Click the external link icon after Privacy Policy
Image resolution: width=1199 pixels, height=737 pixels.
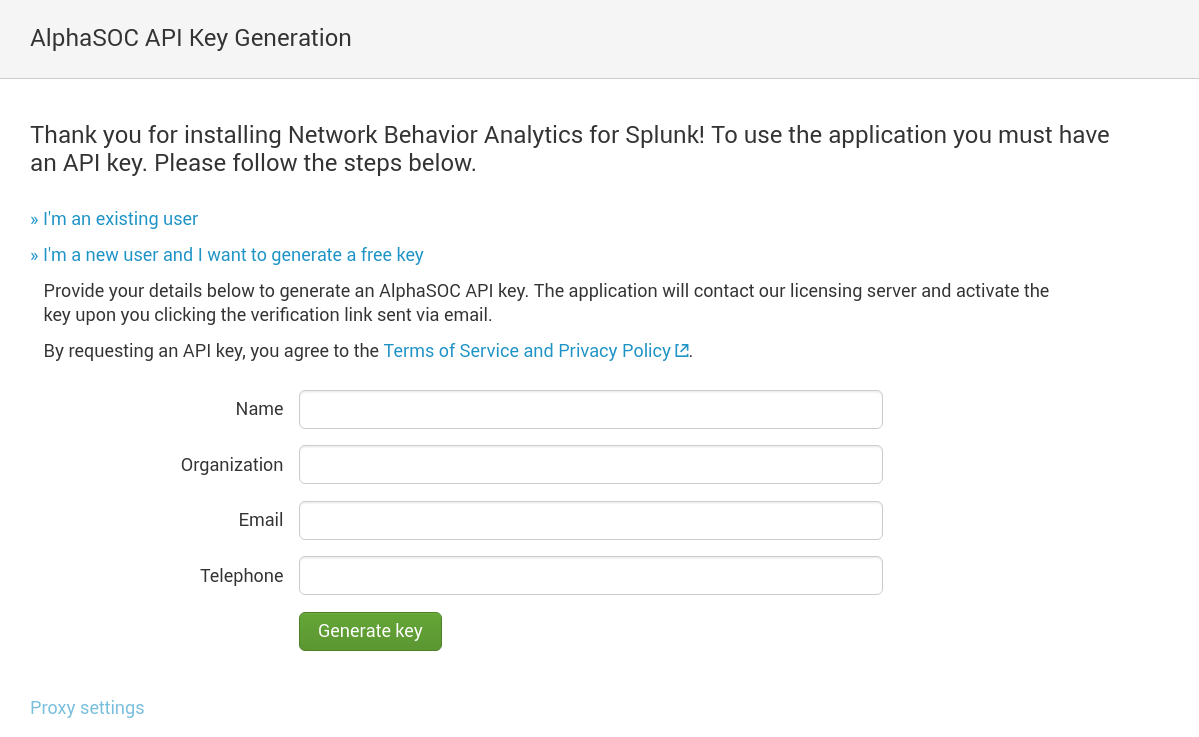682,351
